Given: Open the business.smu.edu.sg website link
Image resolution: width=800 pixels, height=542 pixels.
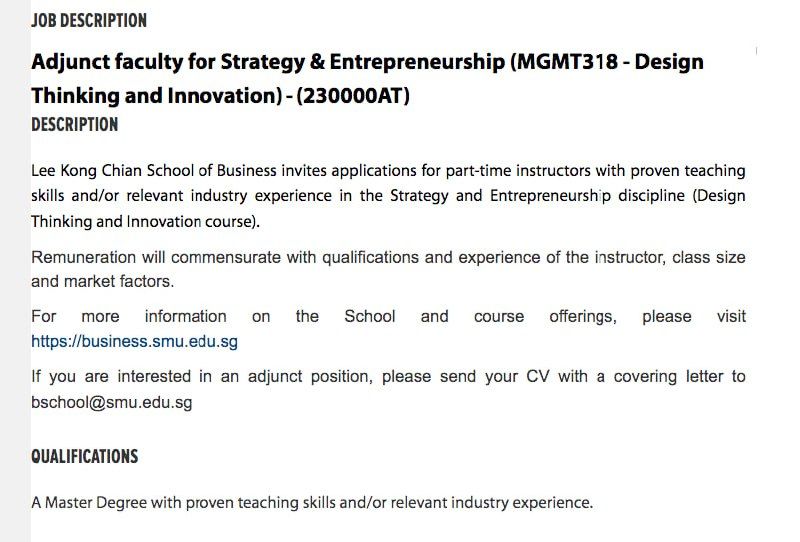Looking at the screenshot, I should coord(134,342).
